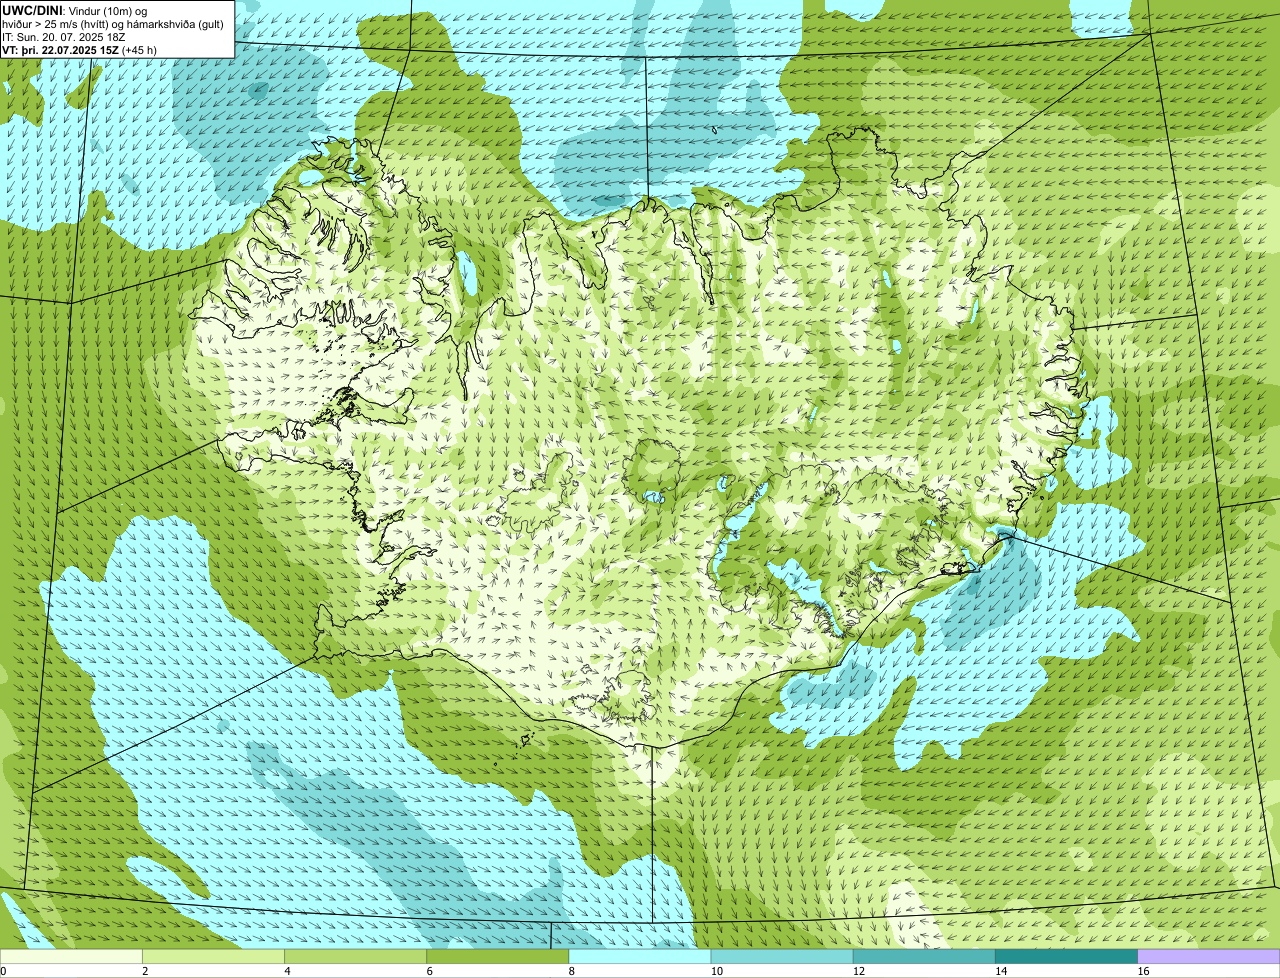1280x978 pixels.
Task: Click the lavender legend swatch above 16
Action: 1209,957
